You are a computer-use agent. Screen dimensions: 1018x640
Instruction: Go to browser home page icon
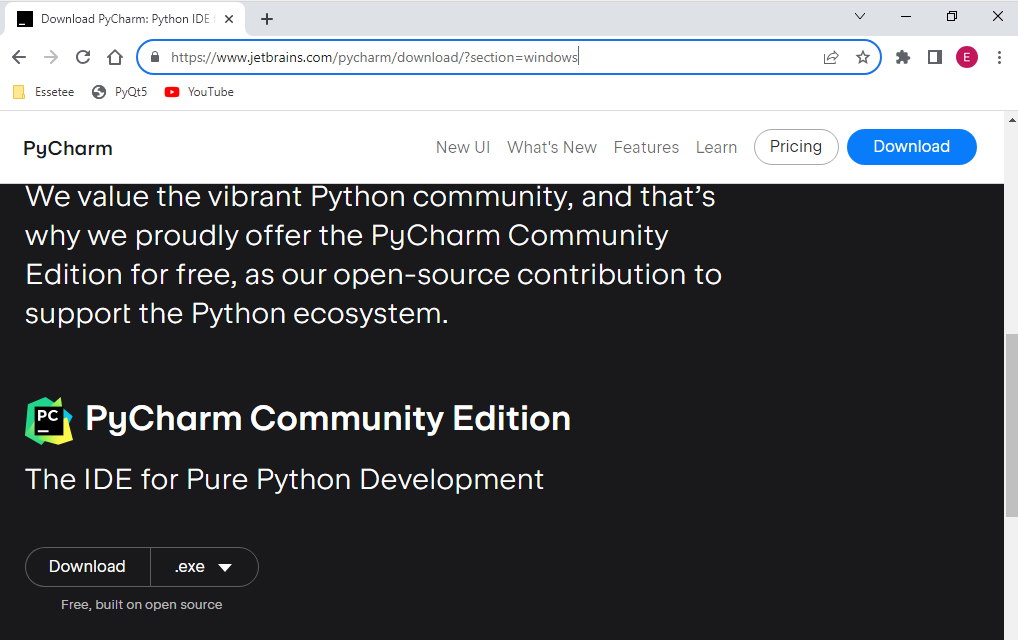tap(115, 57)
